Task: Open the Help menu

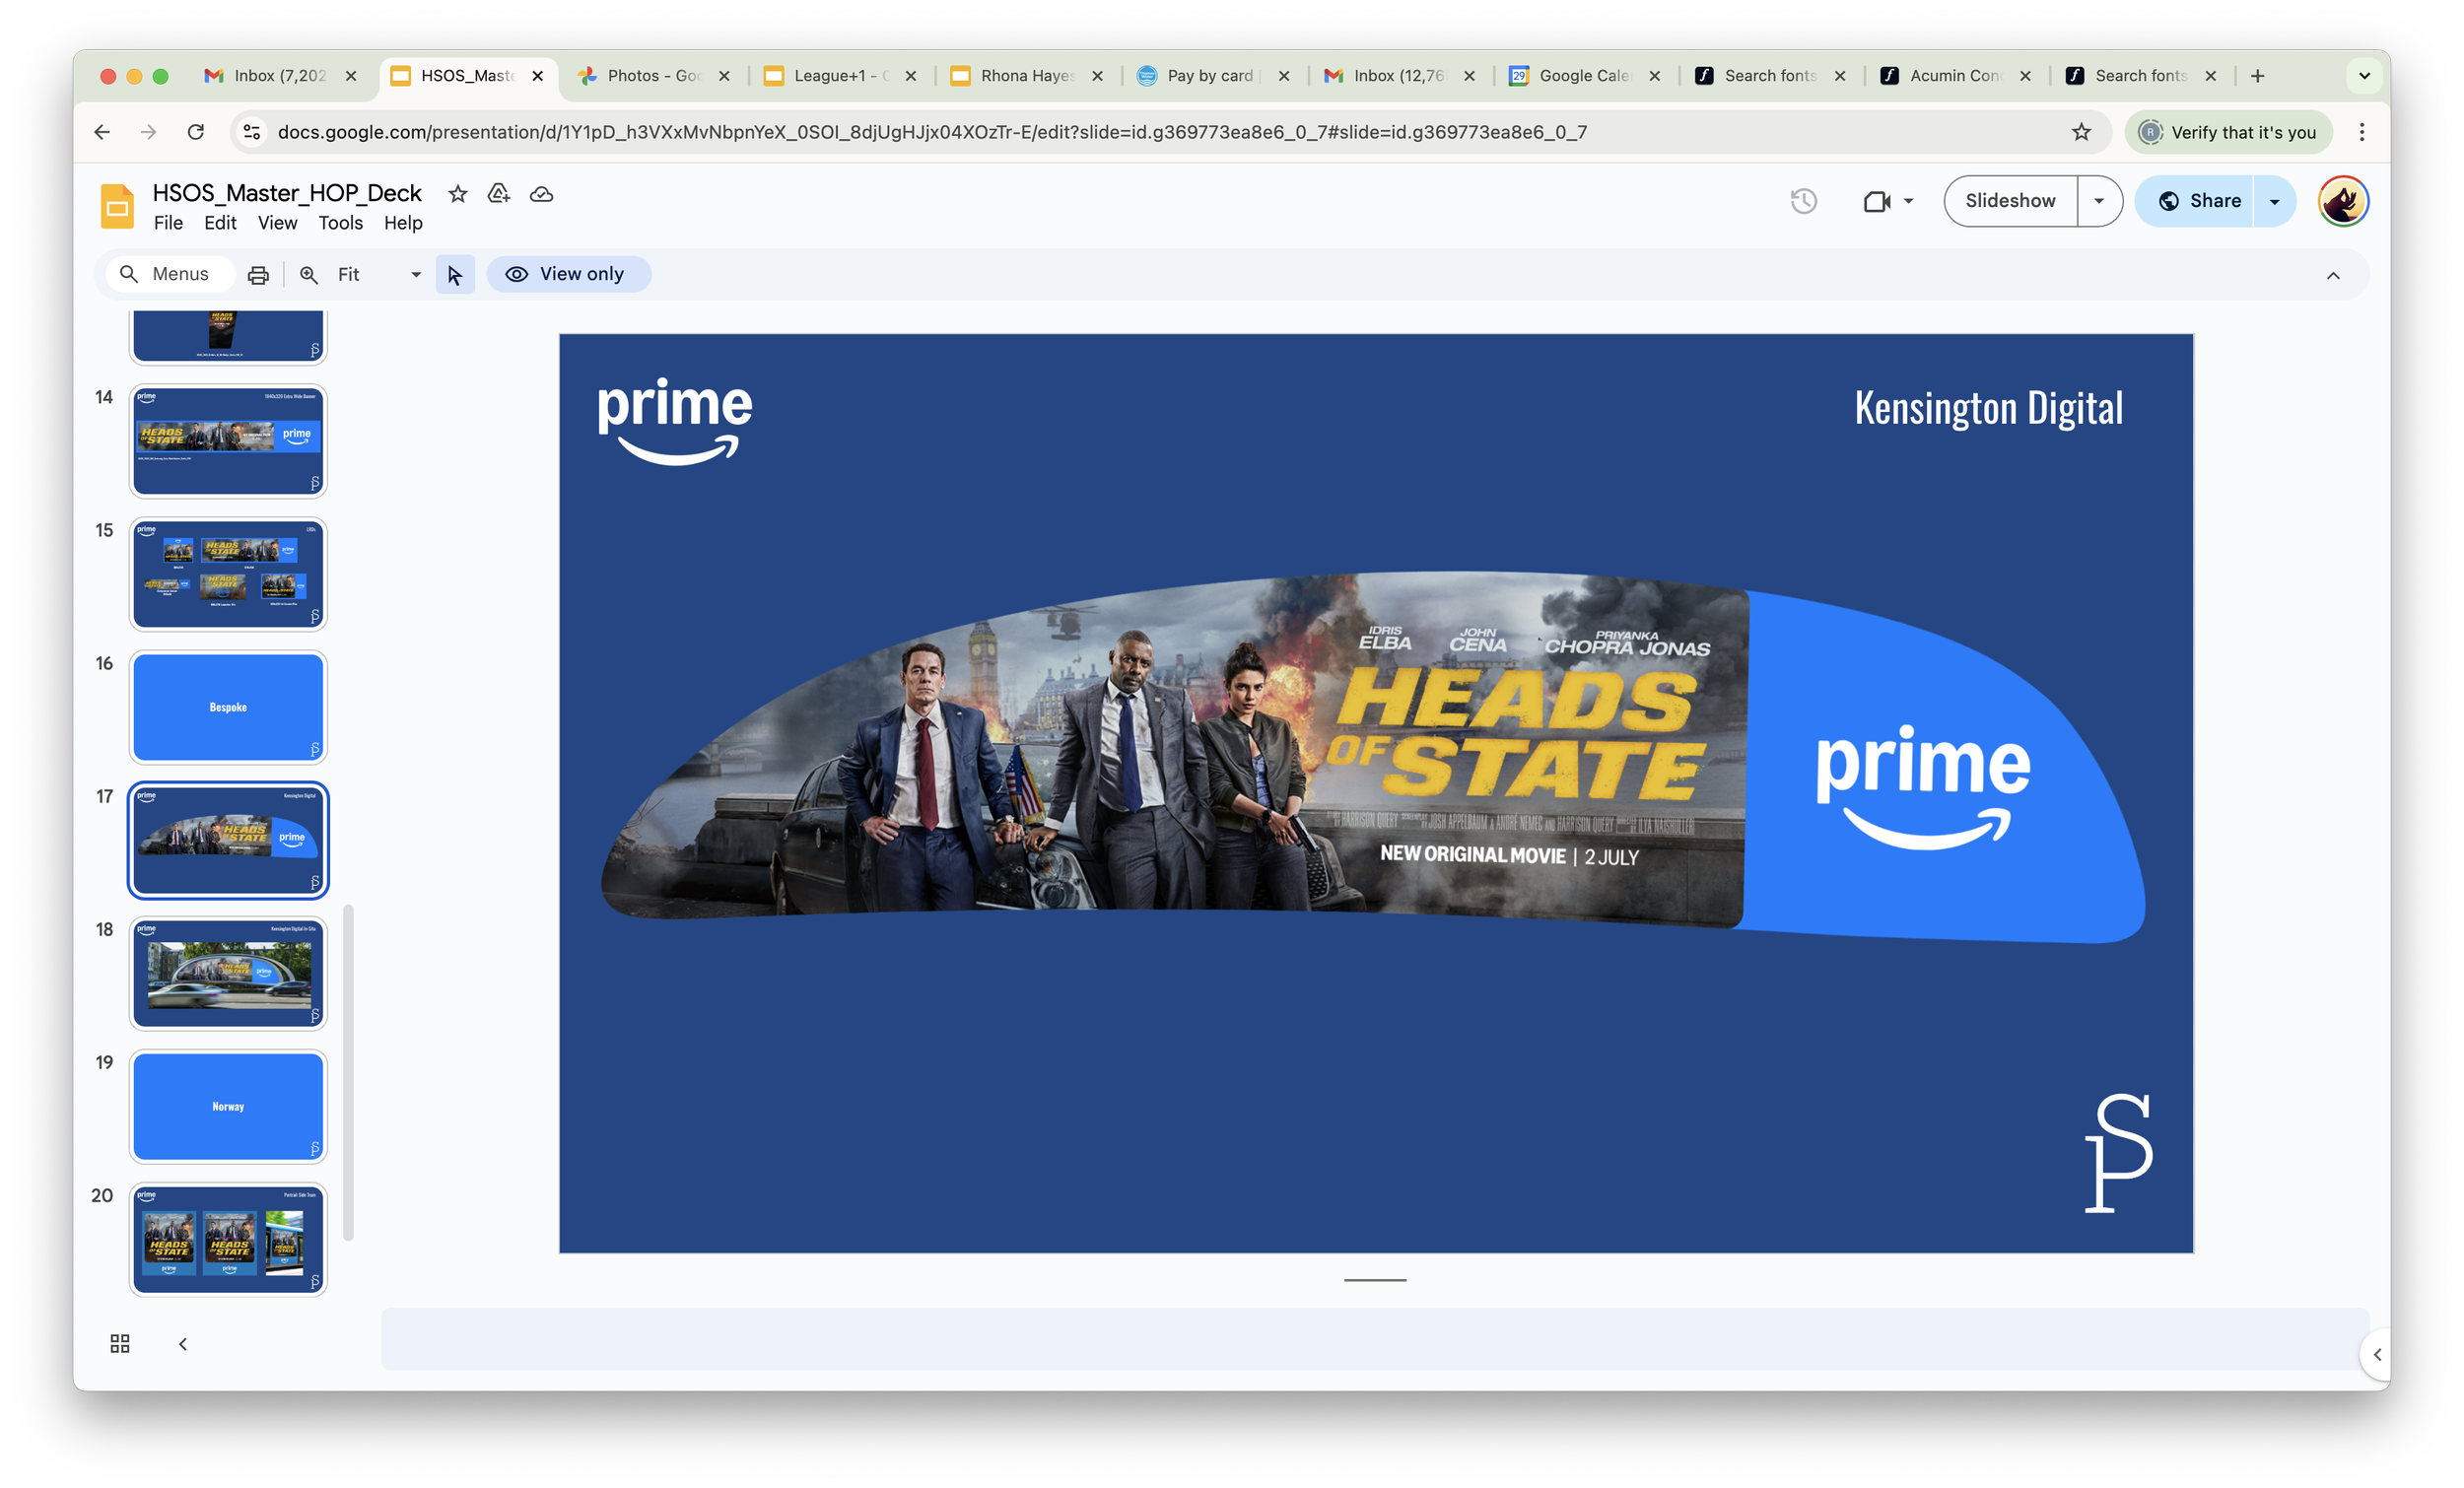Action: [403, 223]
